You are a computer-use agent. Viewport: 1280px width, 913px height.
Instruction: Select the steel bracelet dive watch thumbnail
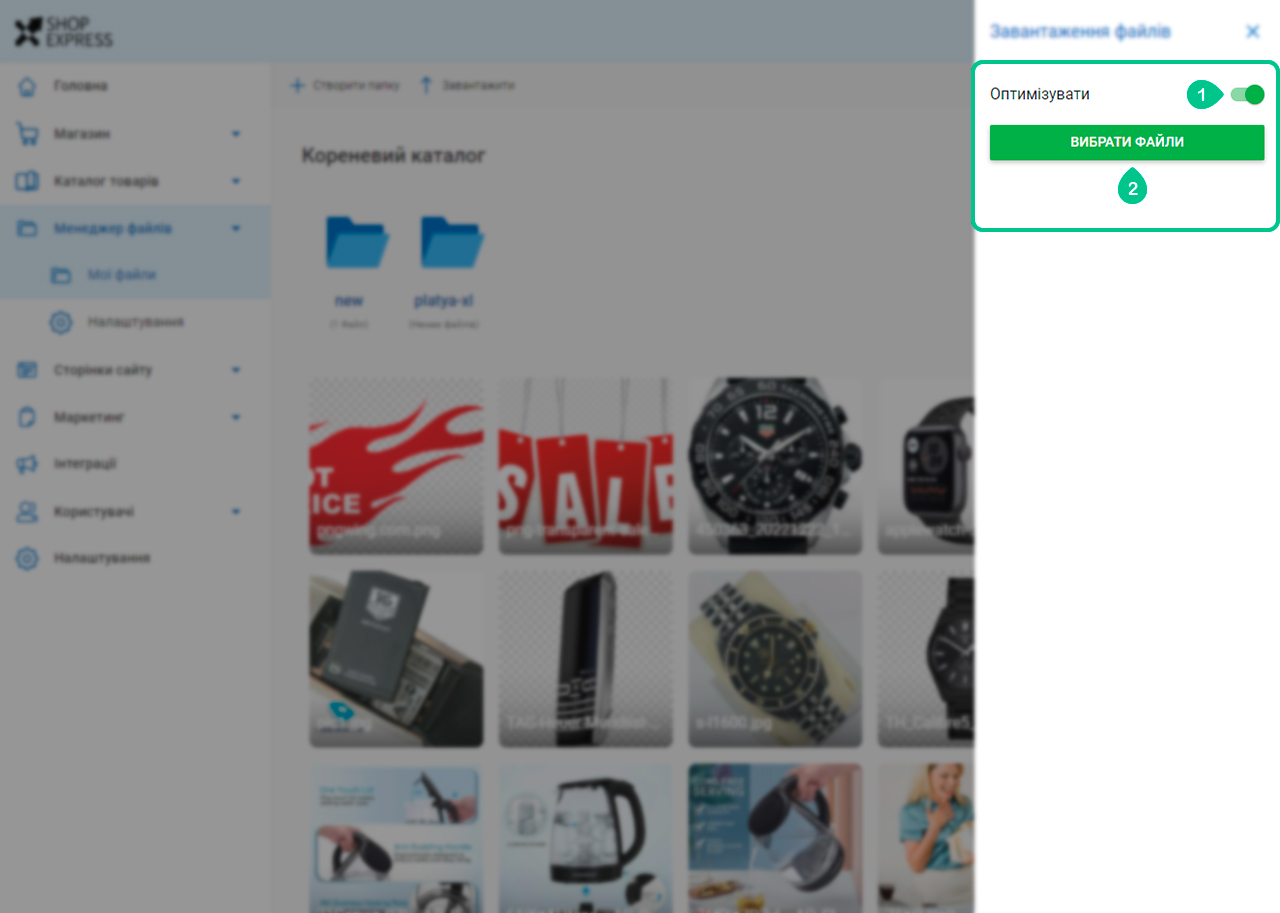click(775, 659)
